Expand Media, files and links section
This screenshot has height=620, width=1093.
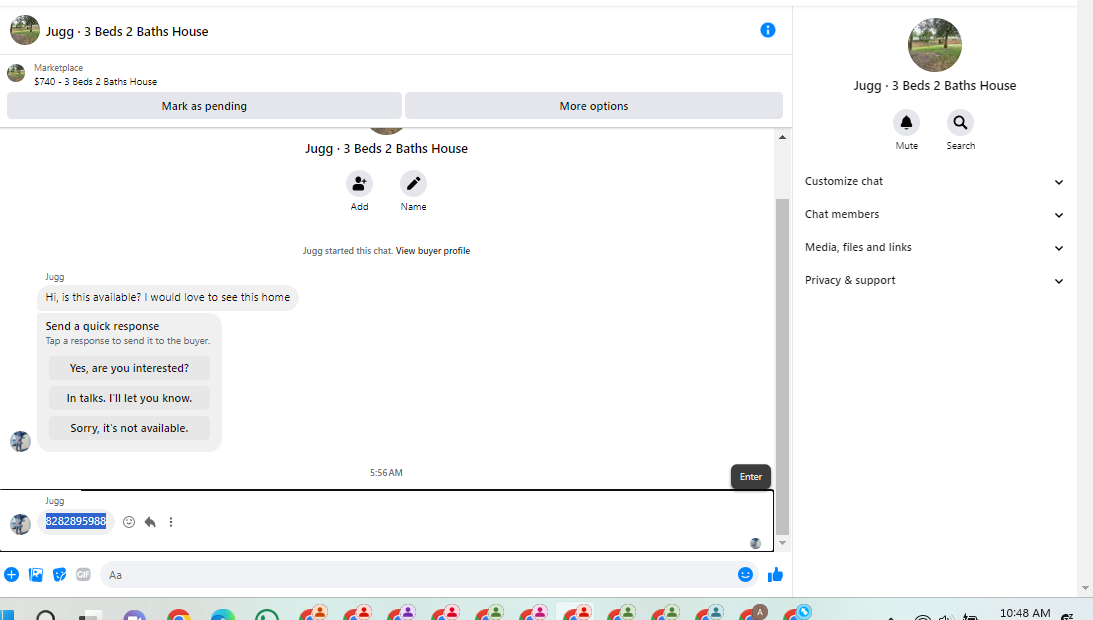[934, 248]
